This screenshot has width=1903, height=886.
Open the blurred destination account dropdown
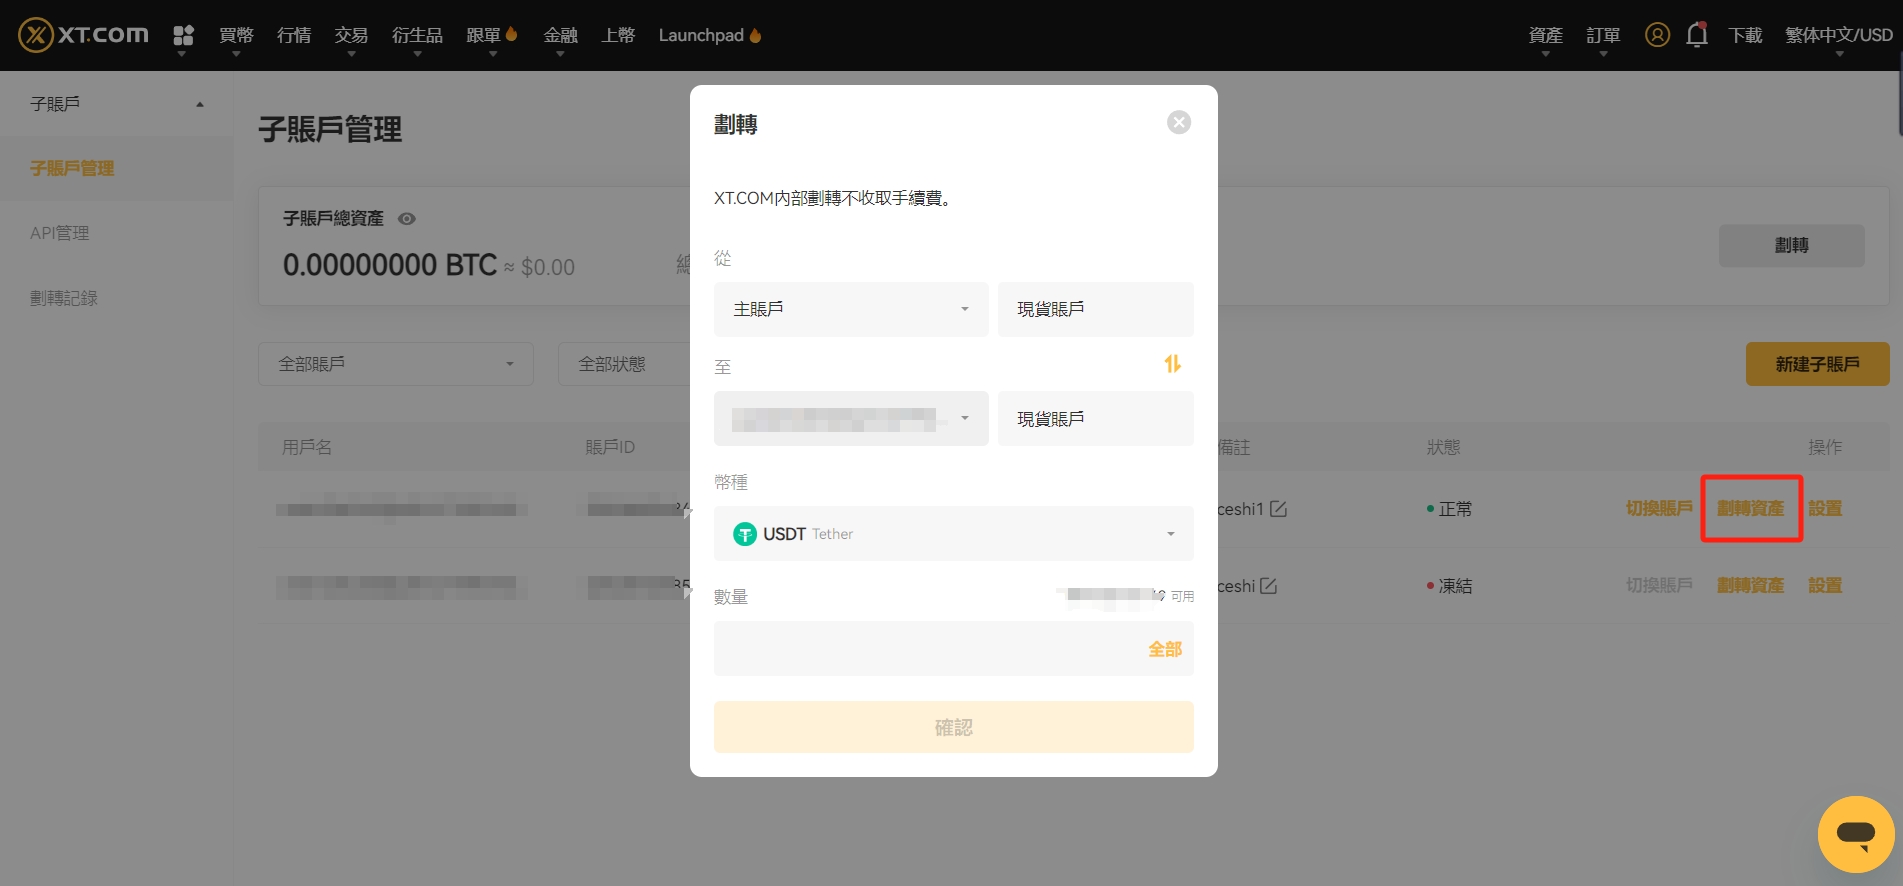pos(851,419)
